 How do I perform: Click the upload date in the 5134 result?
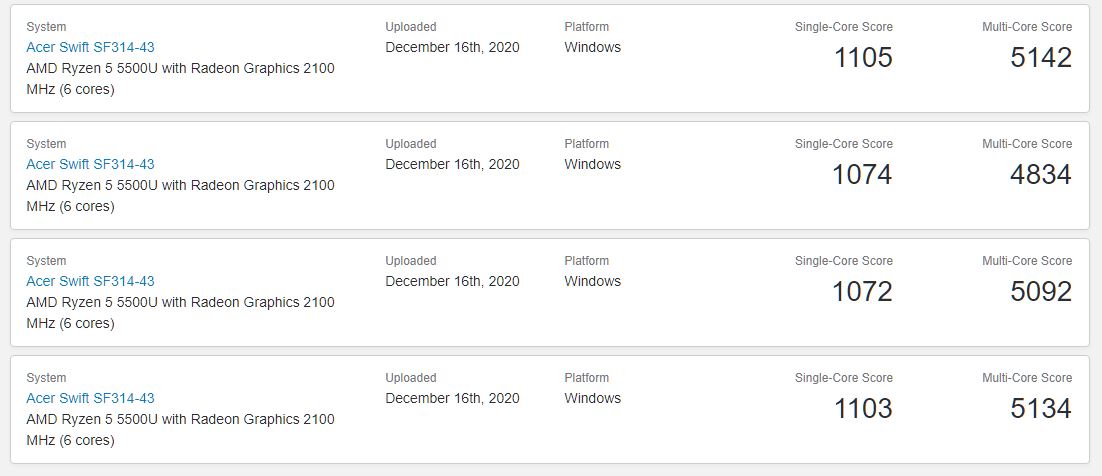click(x=452, y=398)
